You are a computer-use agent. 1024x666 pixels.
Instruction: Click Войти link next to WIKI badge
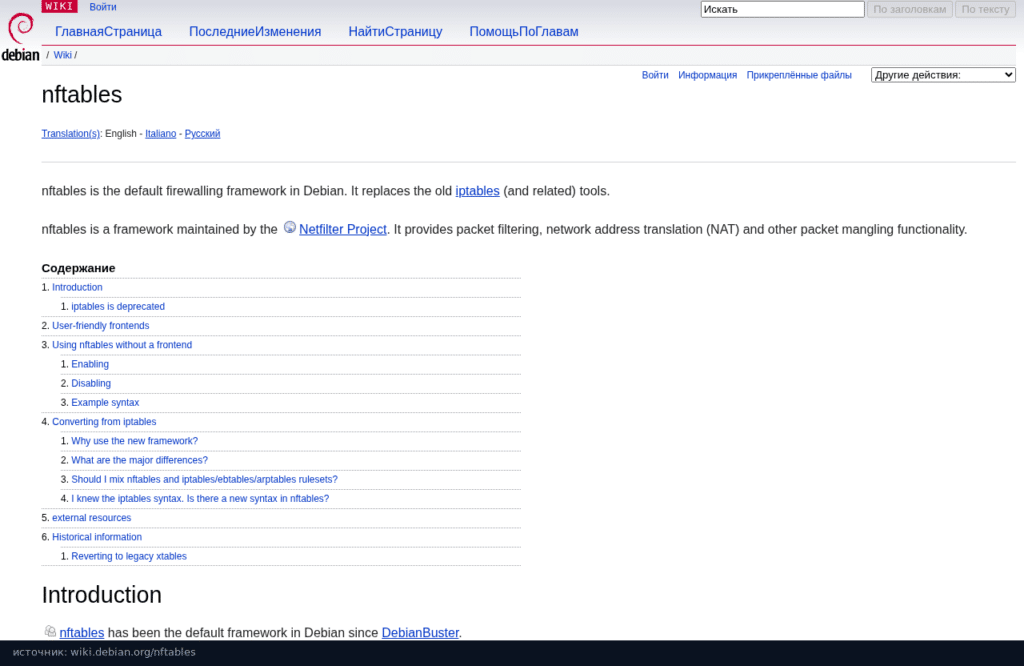(x=103, y=7)
